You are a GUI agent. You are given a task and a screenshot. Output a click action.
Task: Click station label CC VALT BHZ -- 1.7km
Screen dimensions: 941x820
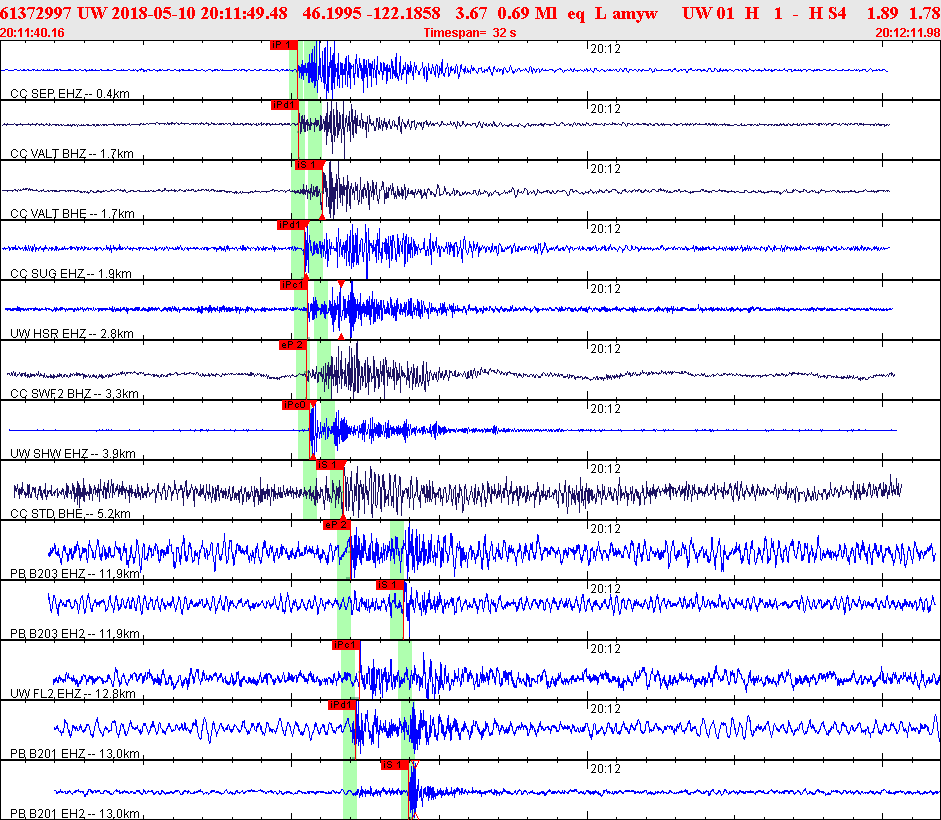(72, 154)
